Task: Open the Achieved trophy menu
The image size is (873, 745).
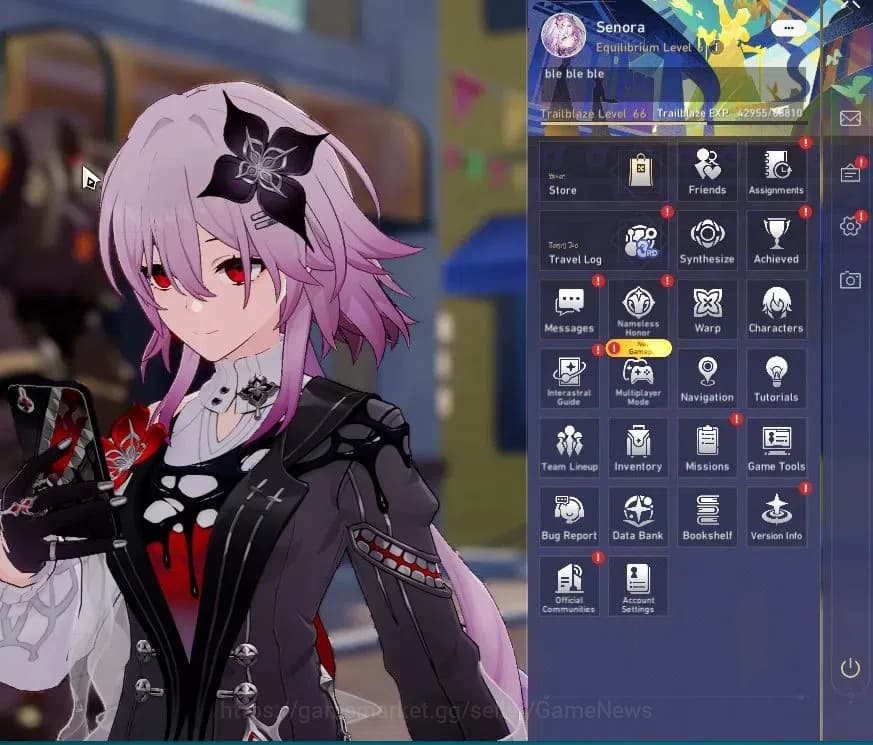Action: 776,241
